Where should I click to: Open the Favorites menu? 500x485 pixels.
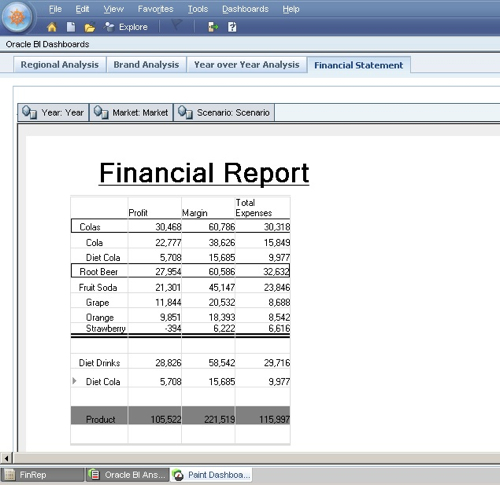point(155,9)
